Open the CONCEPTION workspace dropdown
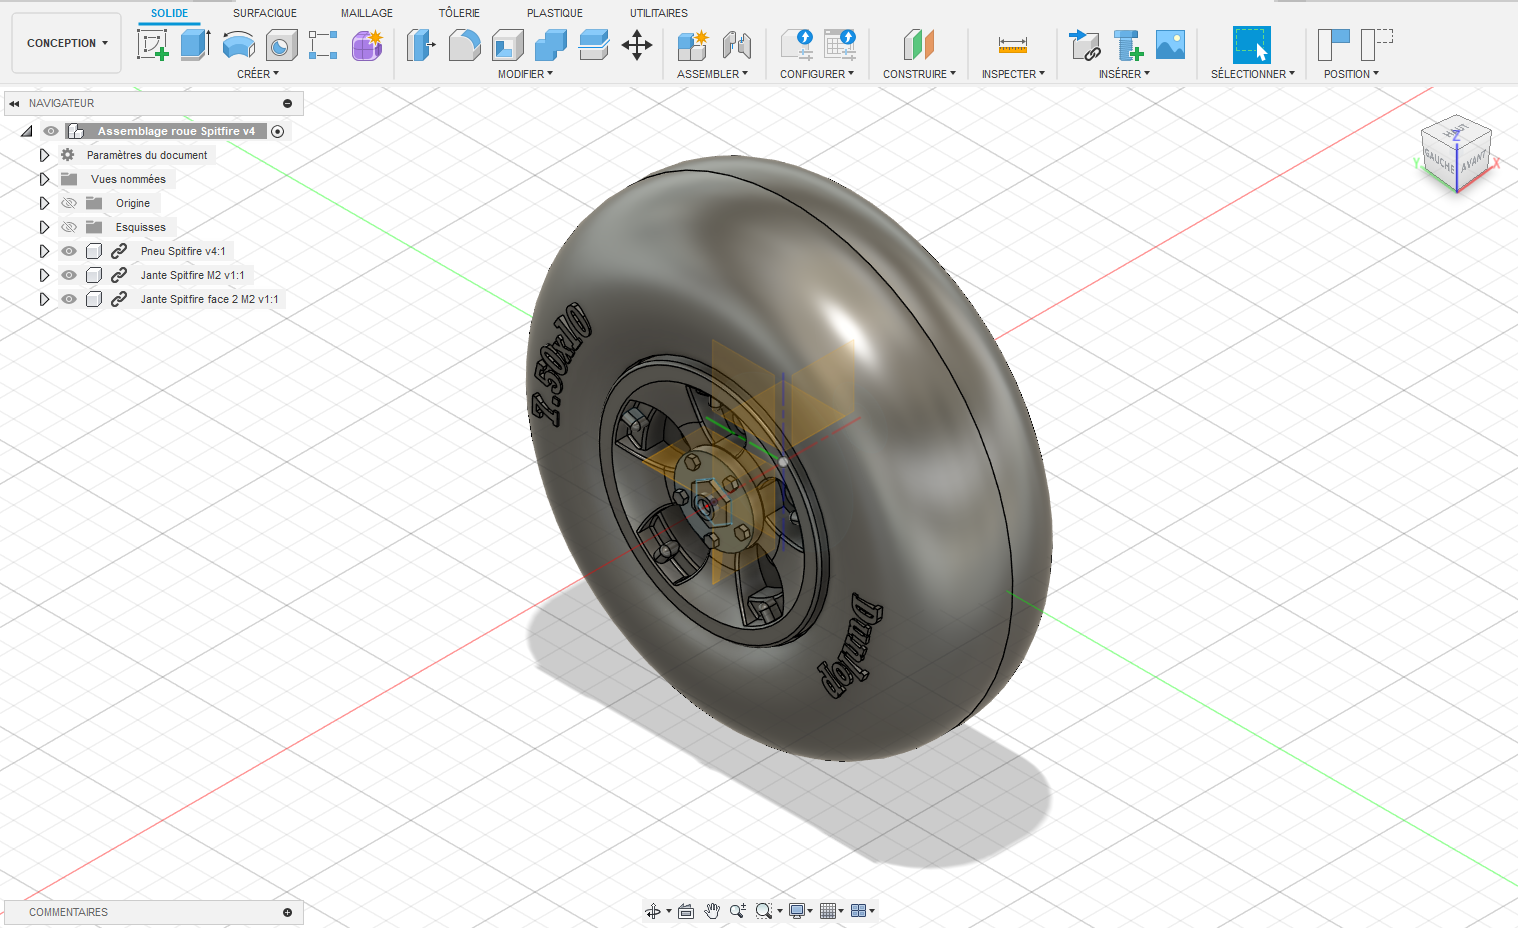The width and height of the screenshot is (1518, 928). [67, 43]
